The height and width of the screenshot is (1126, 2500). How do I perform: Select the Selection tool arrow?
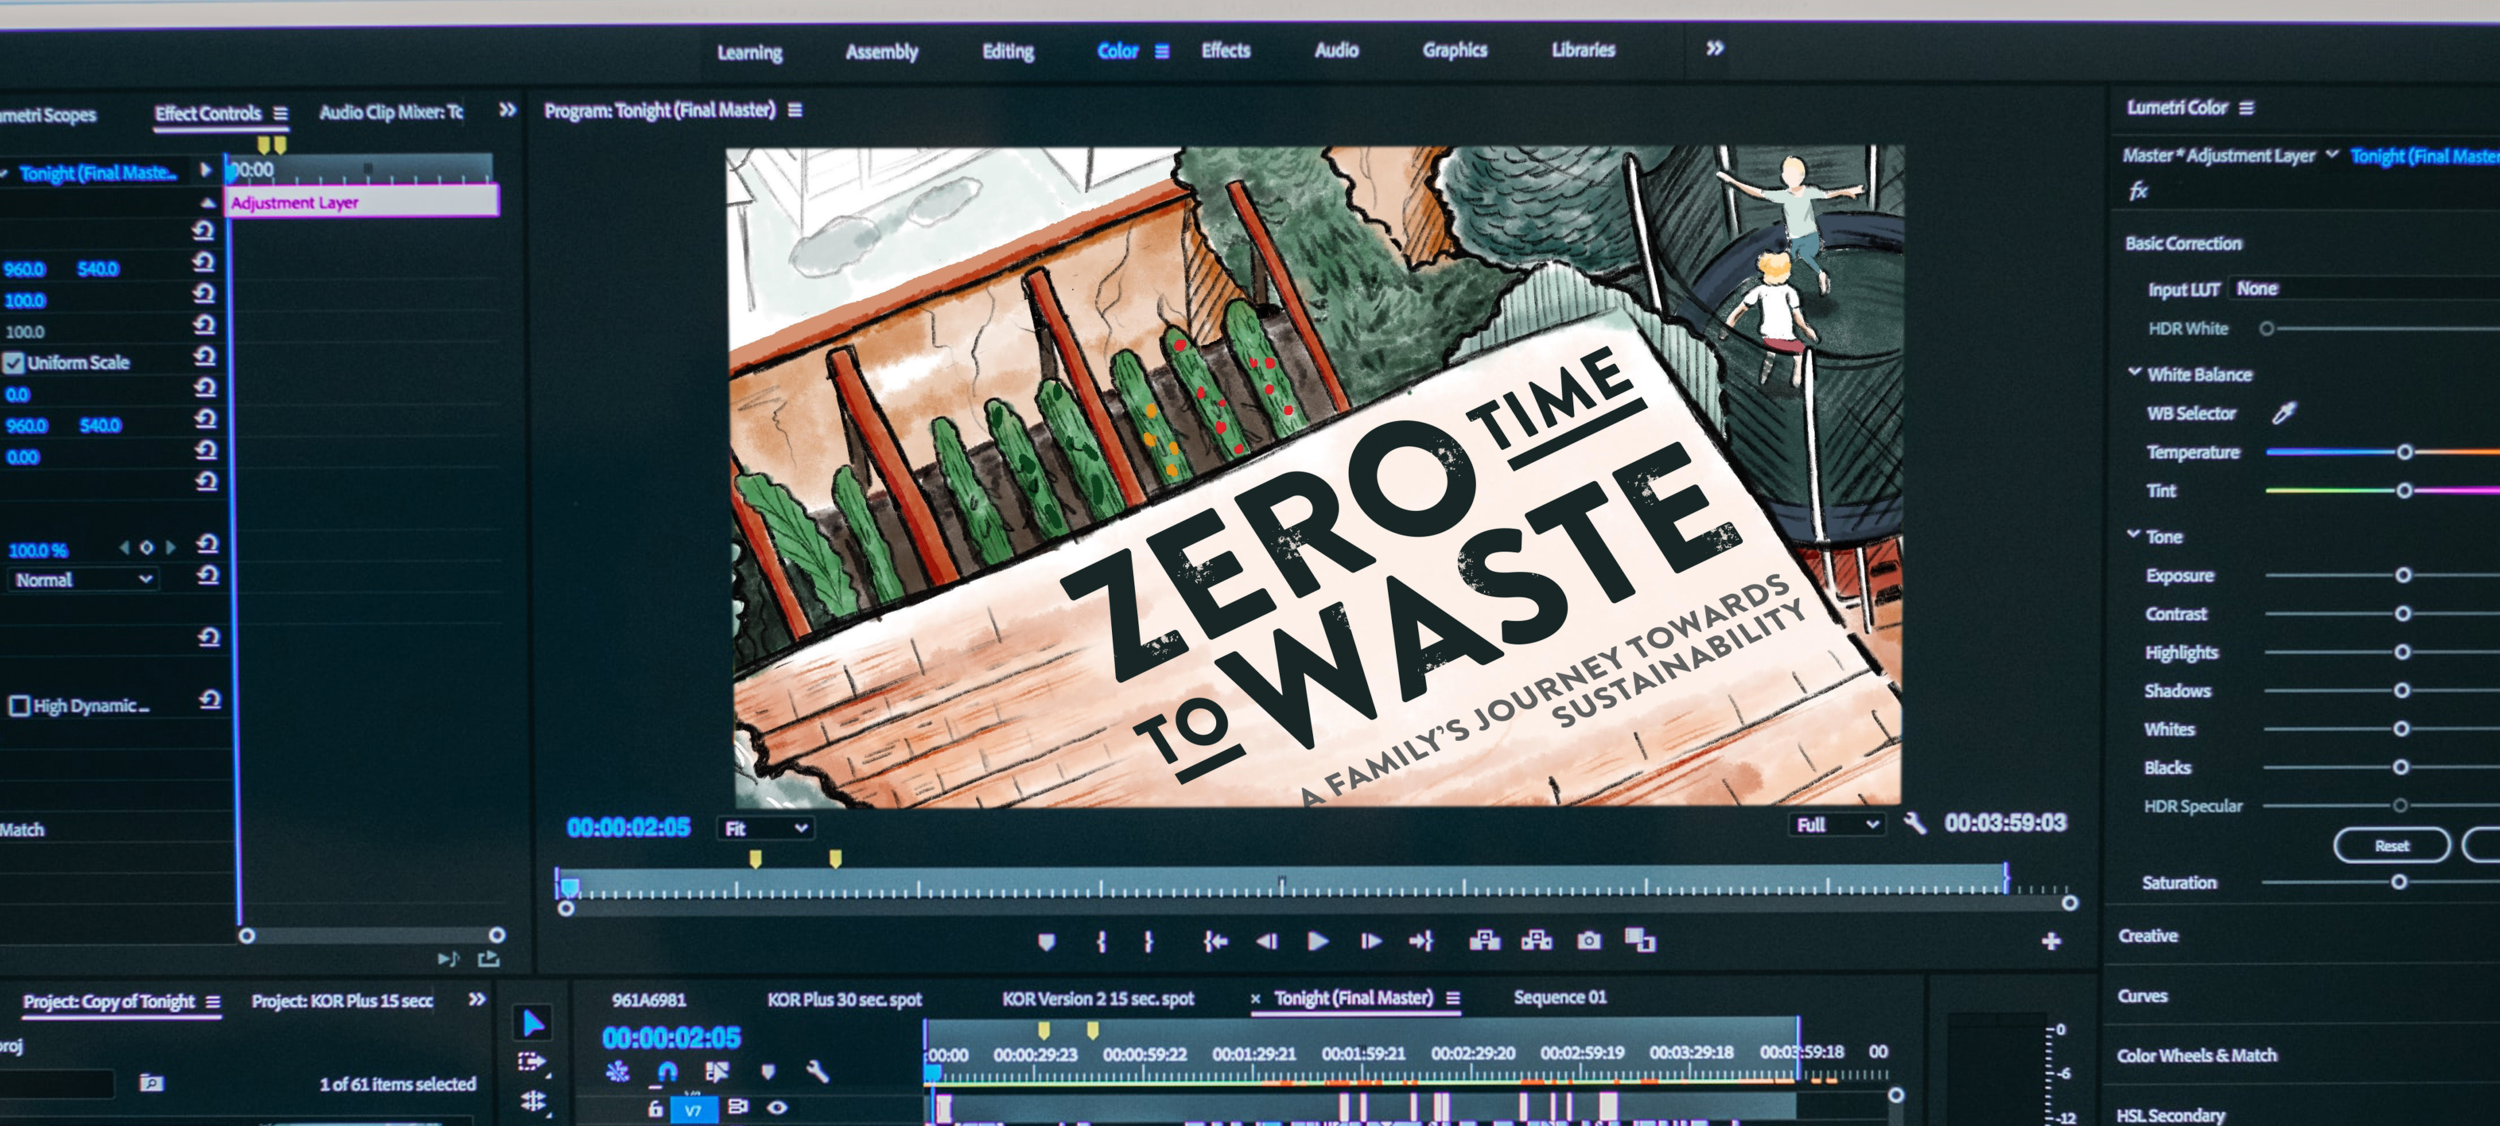[533, 1023]
